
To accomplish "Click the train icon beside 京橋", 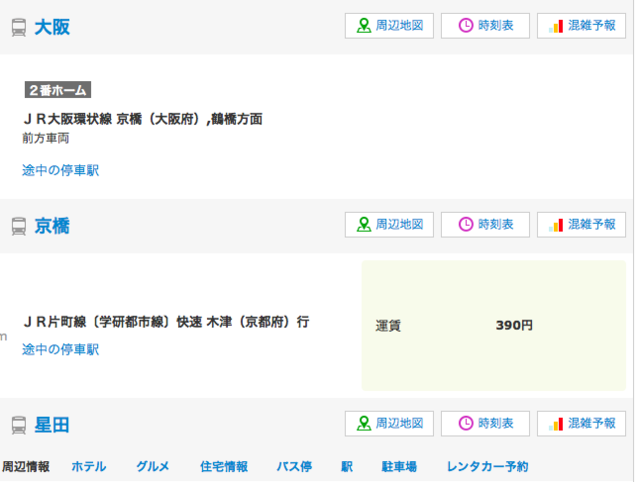I will pos(19,227).
